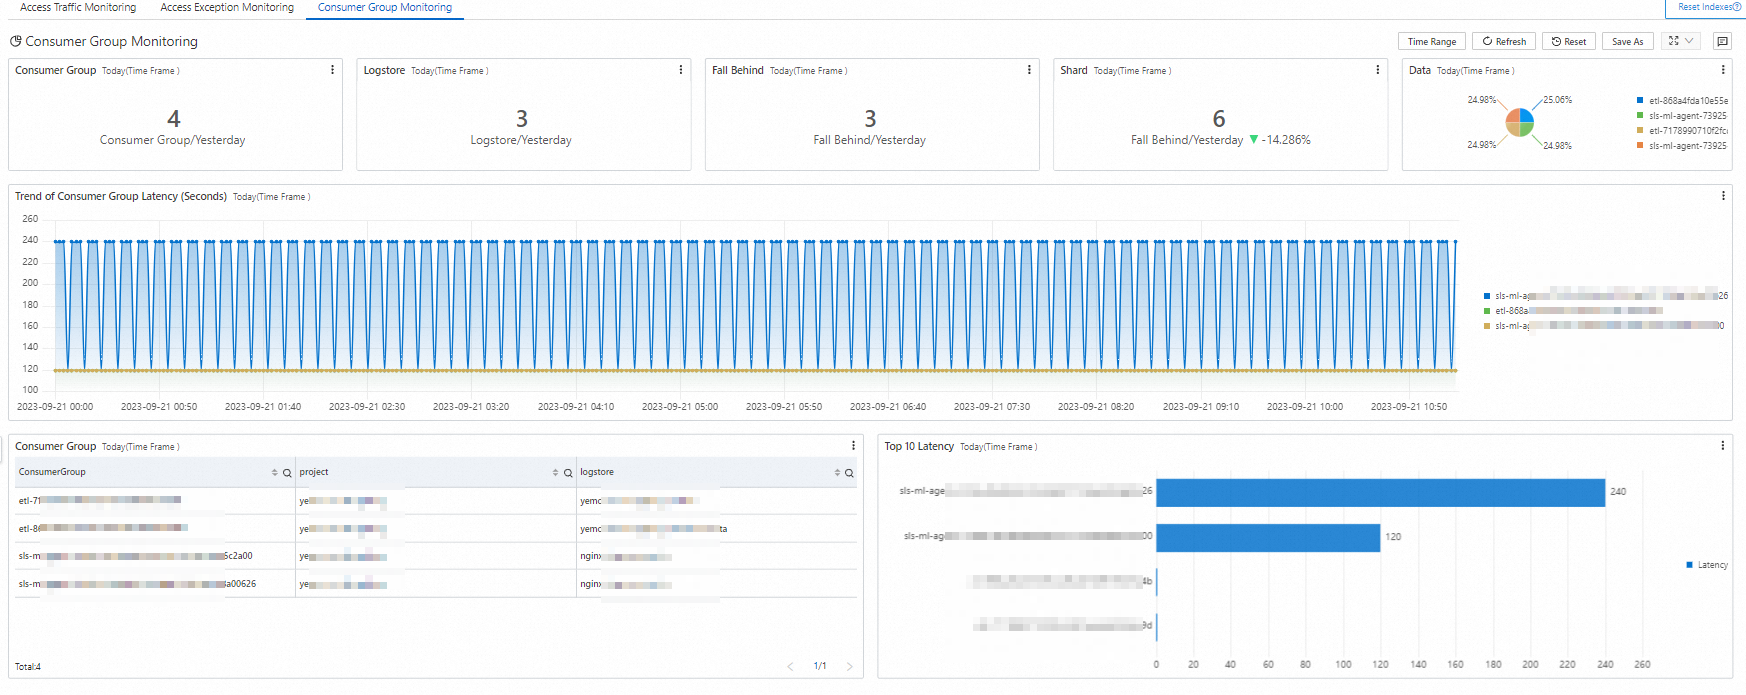This screenshot has width=1746, height=695.
Task: Click the dashboard icon before the page title
Action: tap(15, 41)
